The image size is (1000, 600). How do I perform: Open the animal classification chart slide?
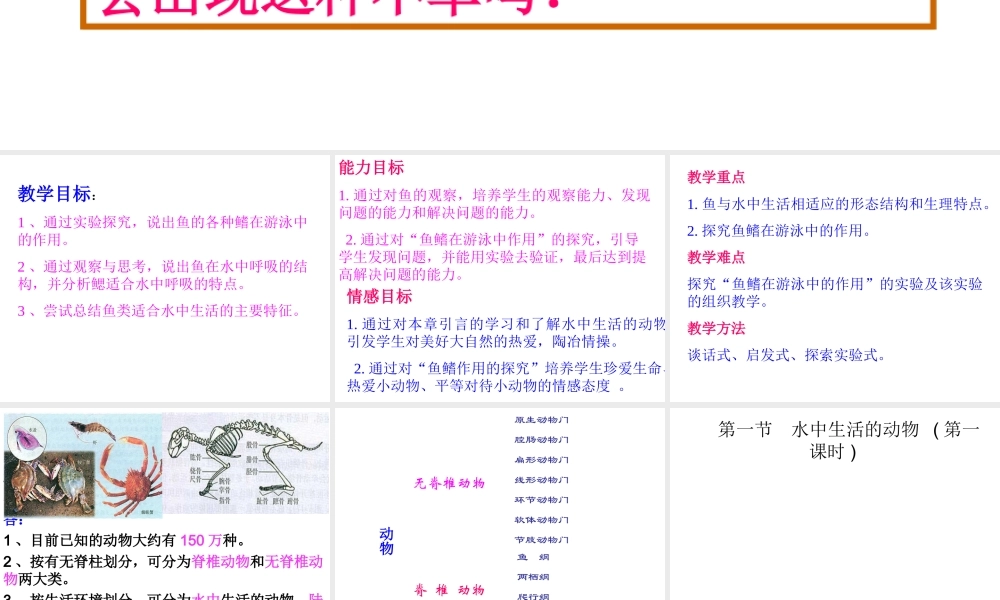(499, 504)
